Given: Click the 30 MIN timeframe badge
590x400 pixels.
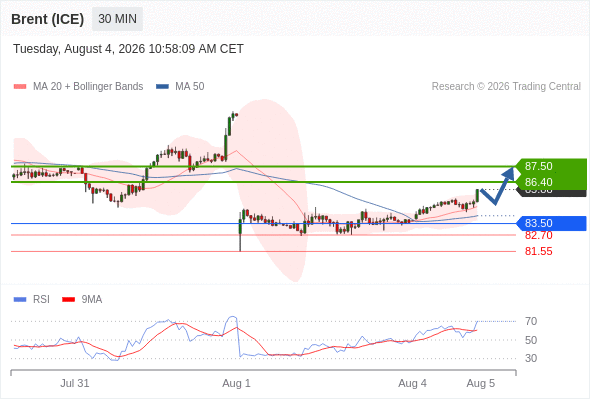Looking at the screenshot, I should pos(117,18).
